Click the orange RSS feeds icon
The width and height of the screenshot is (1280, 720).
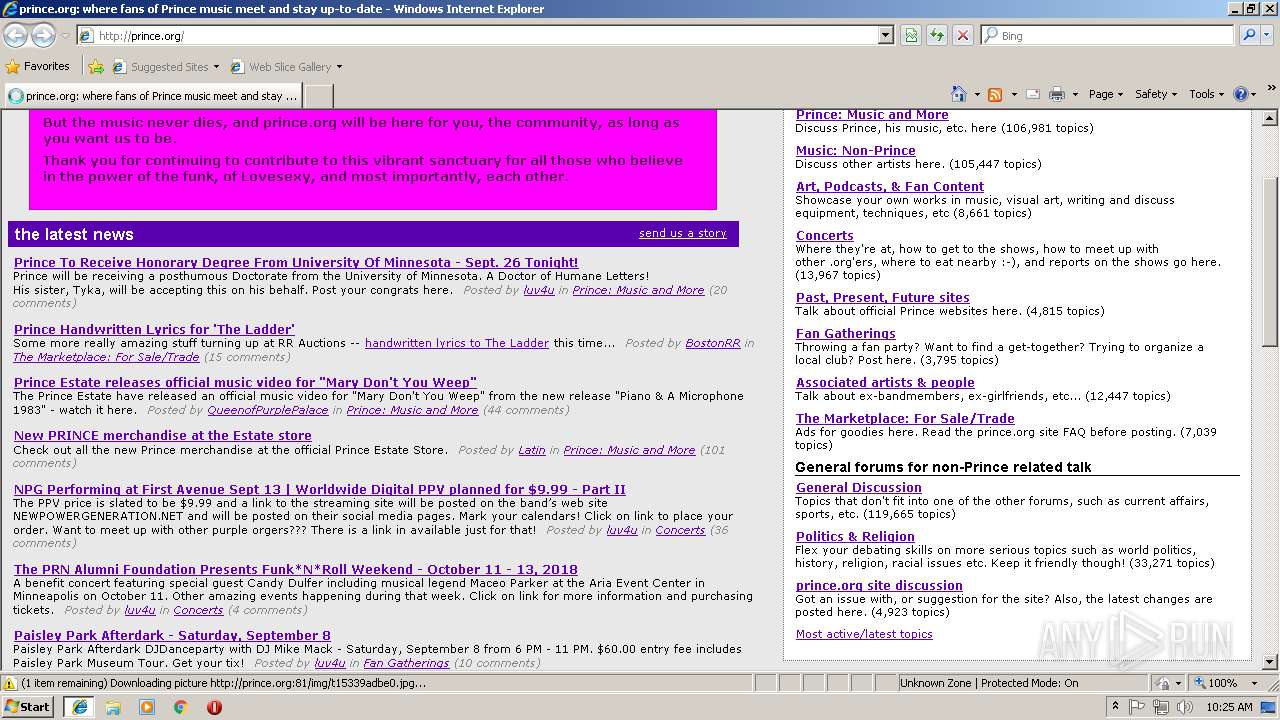(x=995, y=94)
